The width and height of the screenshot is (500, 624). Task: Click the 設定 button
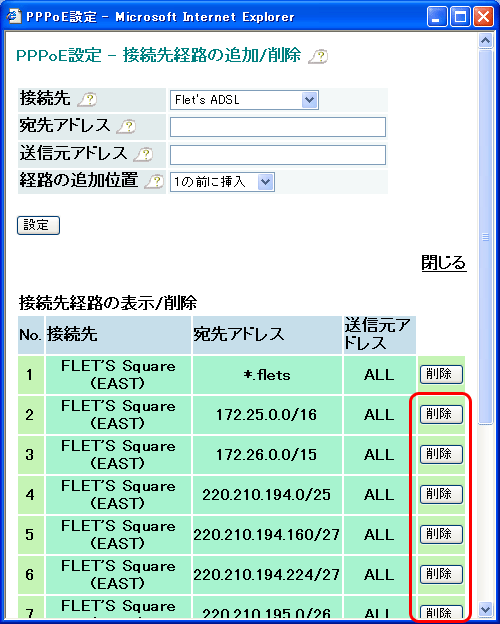[x=38, y=225]
